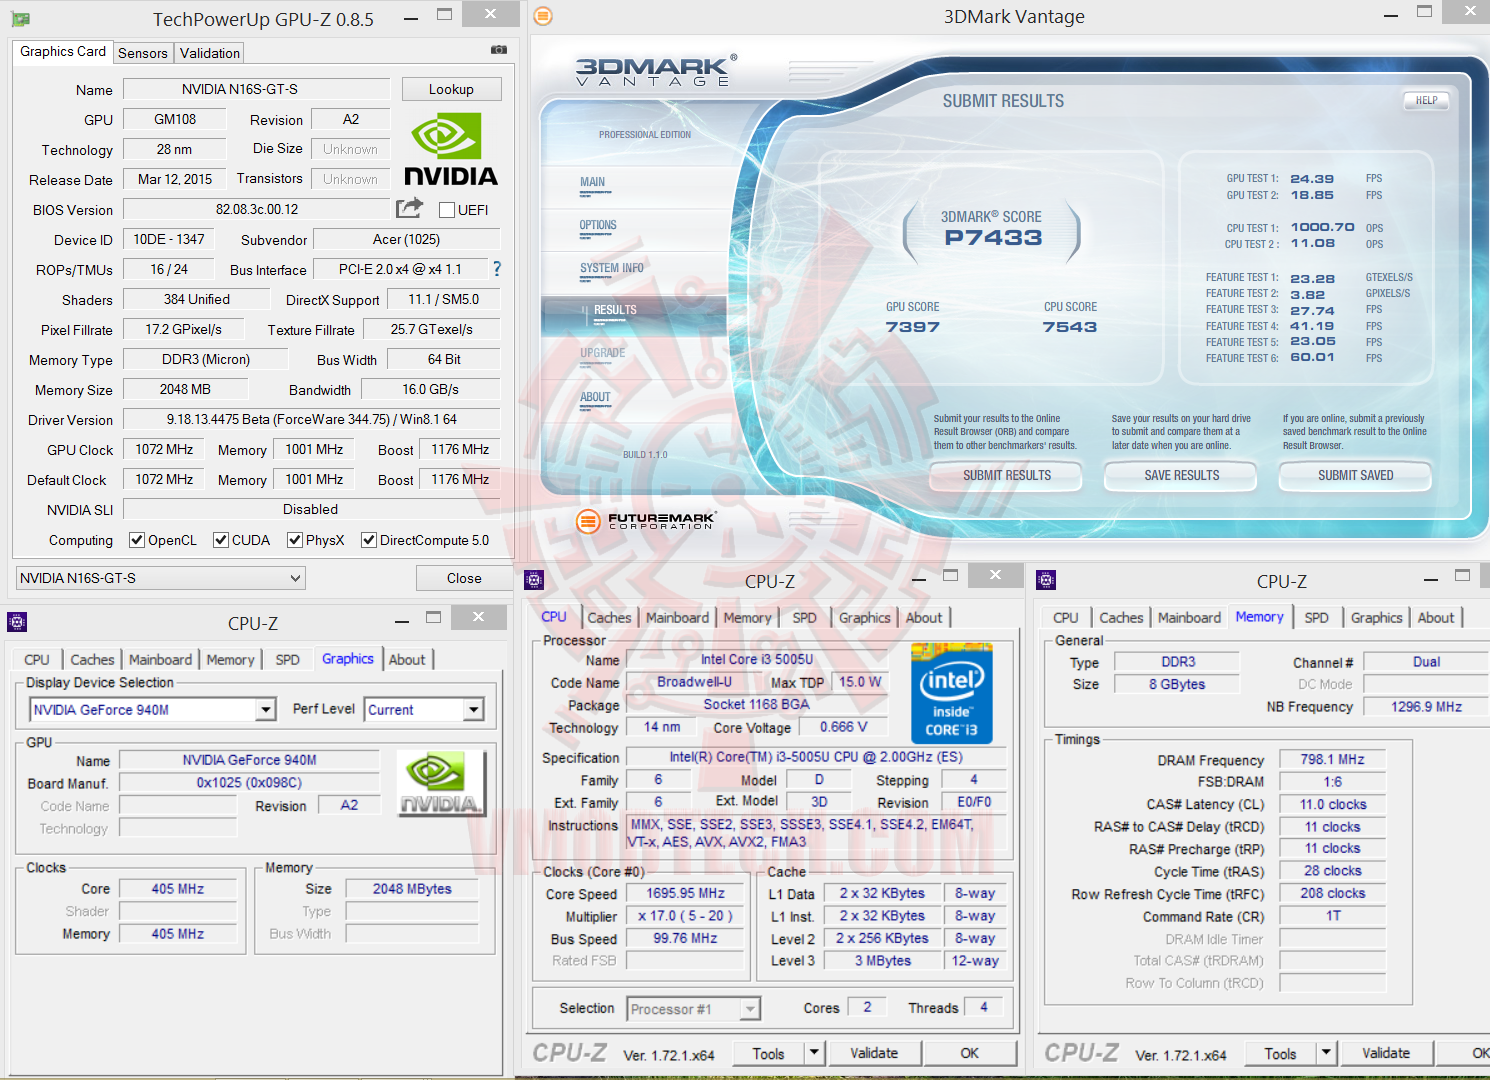
Task: Click Tools in the Memory CPU-Z window
Action: coord(1280,1053)
